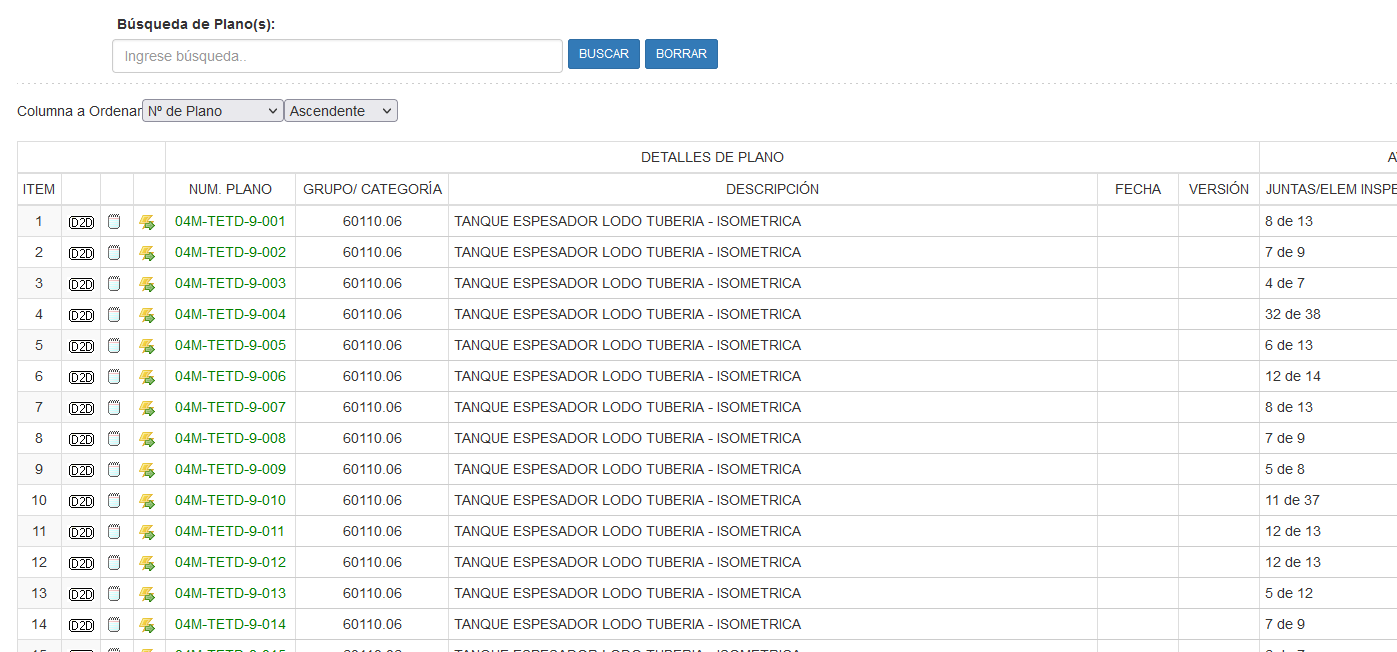This screenshot has height=652, width=1397.
Task: Open the 'Nº de Plano' sort column dropdown
Action: pos(213,111)
